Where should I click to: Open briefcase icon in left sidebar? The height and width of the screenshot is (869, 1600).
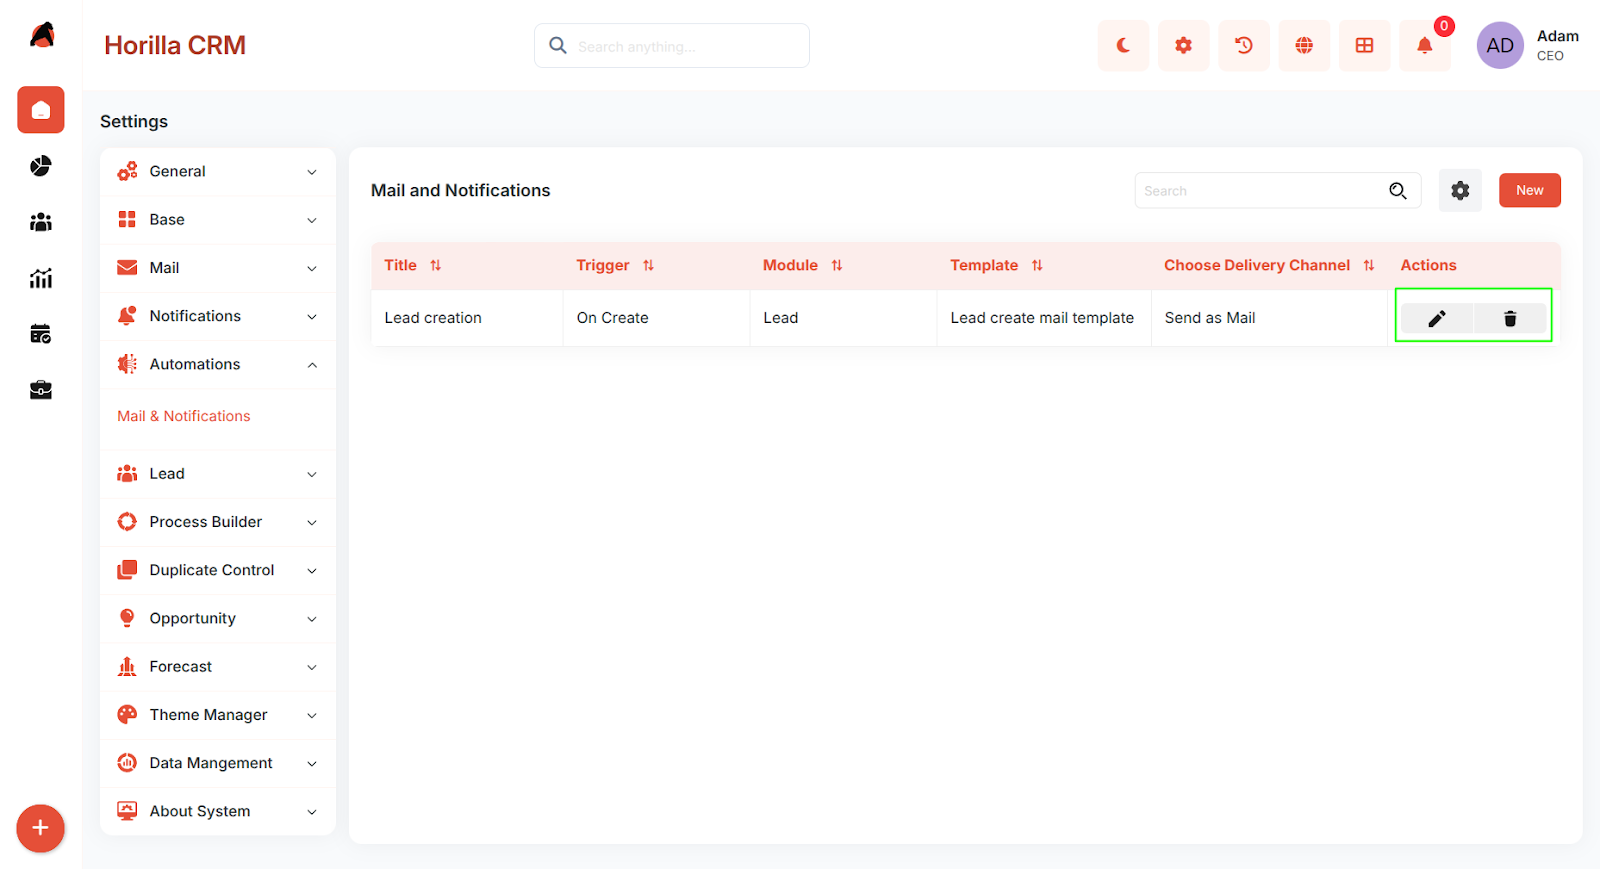coord(41,390)
